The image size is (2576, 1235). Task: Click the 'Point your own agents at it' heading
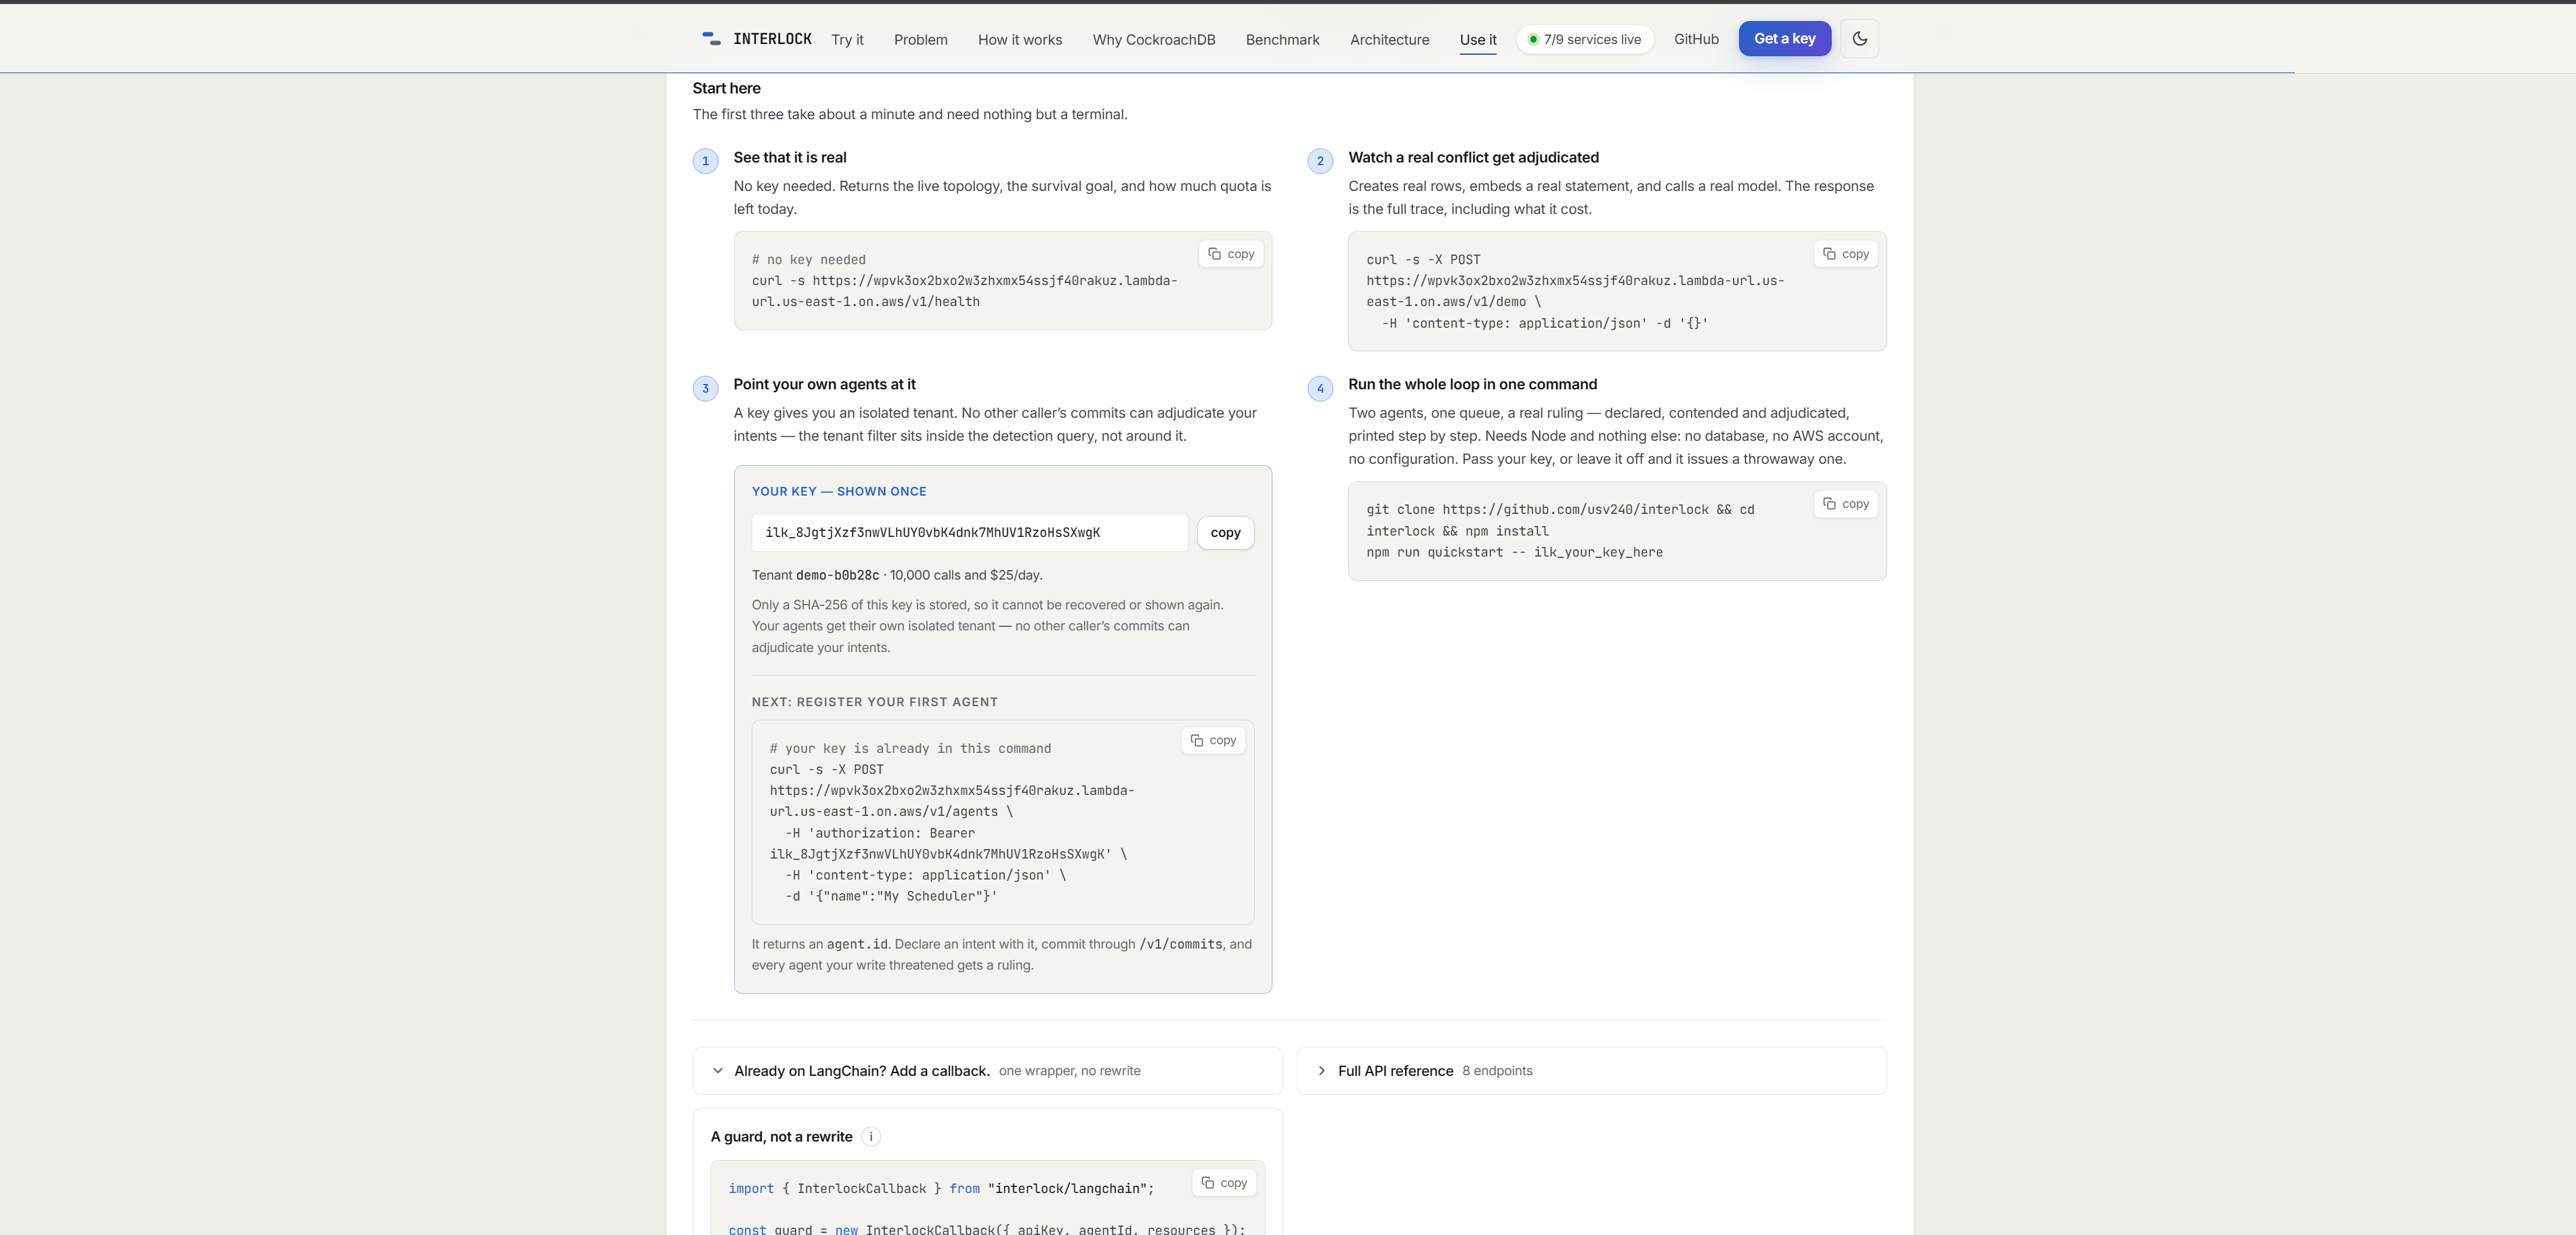(x=824, y=385)
